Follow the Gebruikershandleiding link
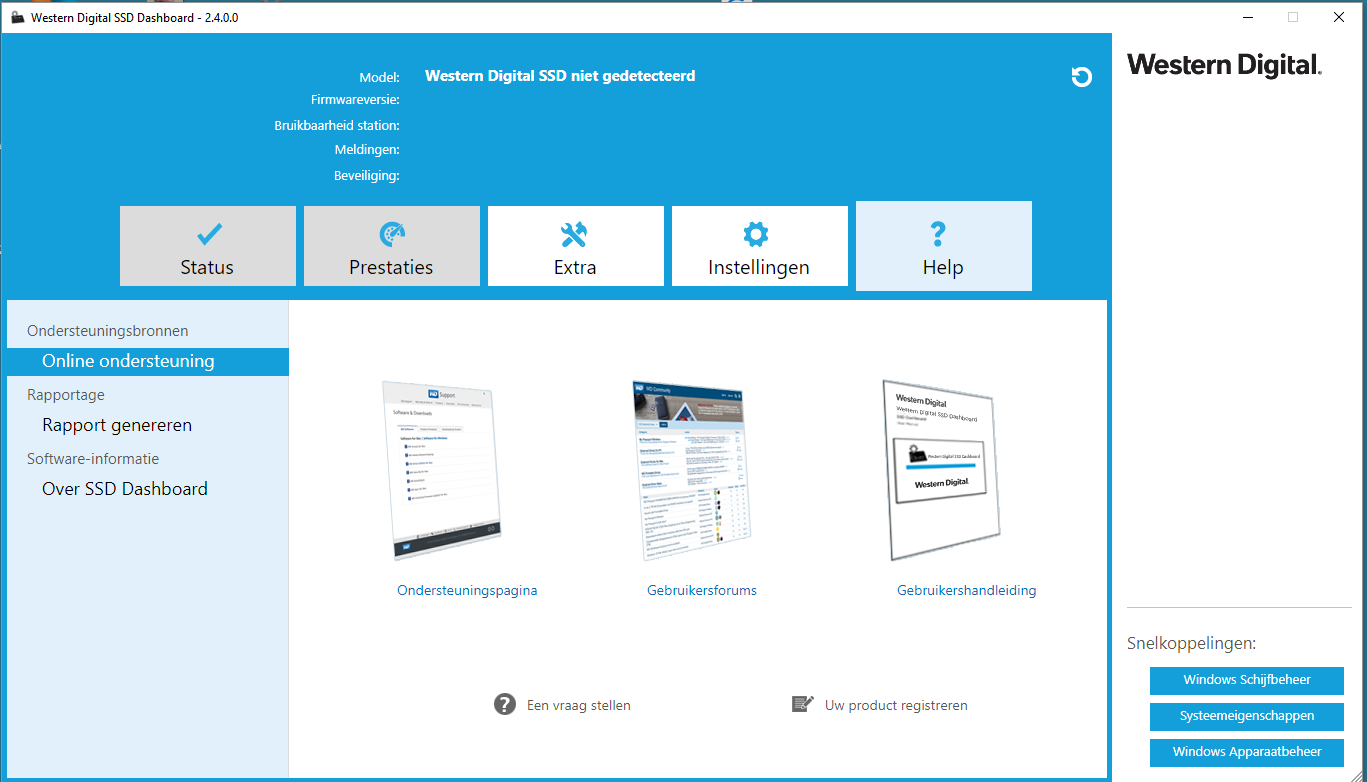This screenshot has height=782, width=1367. point(967,590)
